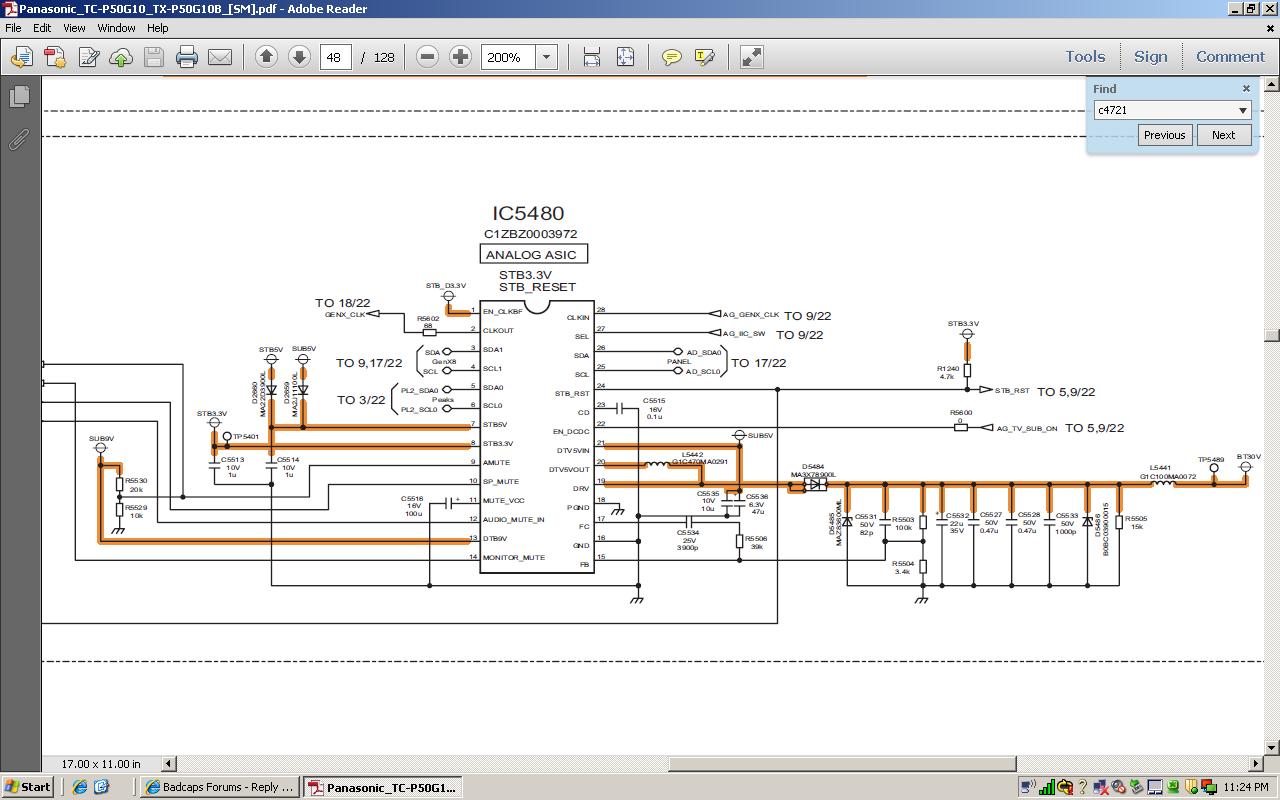Switch to read mode view
Viewport: 1280px width, 800px height.
coord(751,57)
